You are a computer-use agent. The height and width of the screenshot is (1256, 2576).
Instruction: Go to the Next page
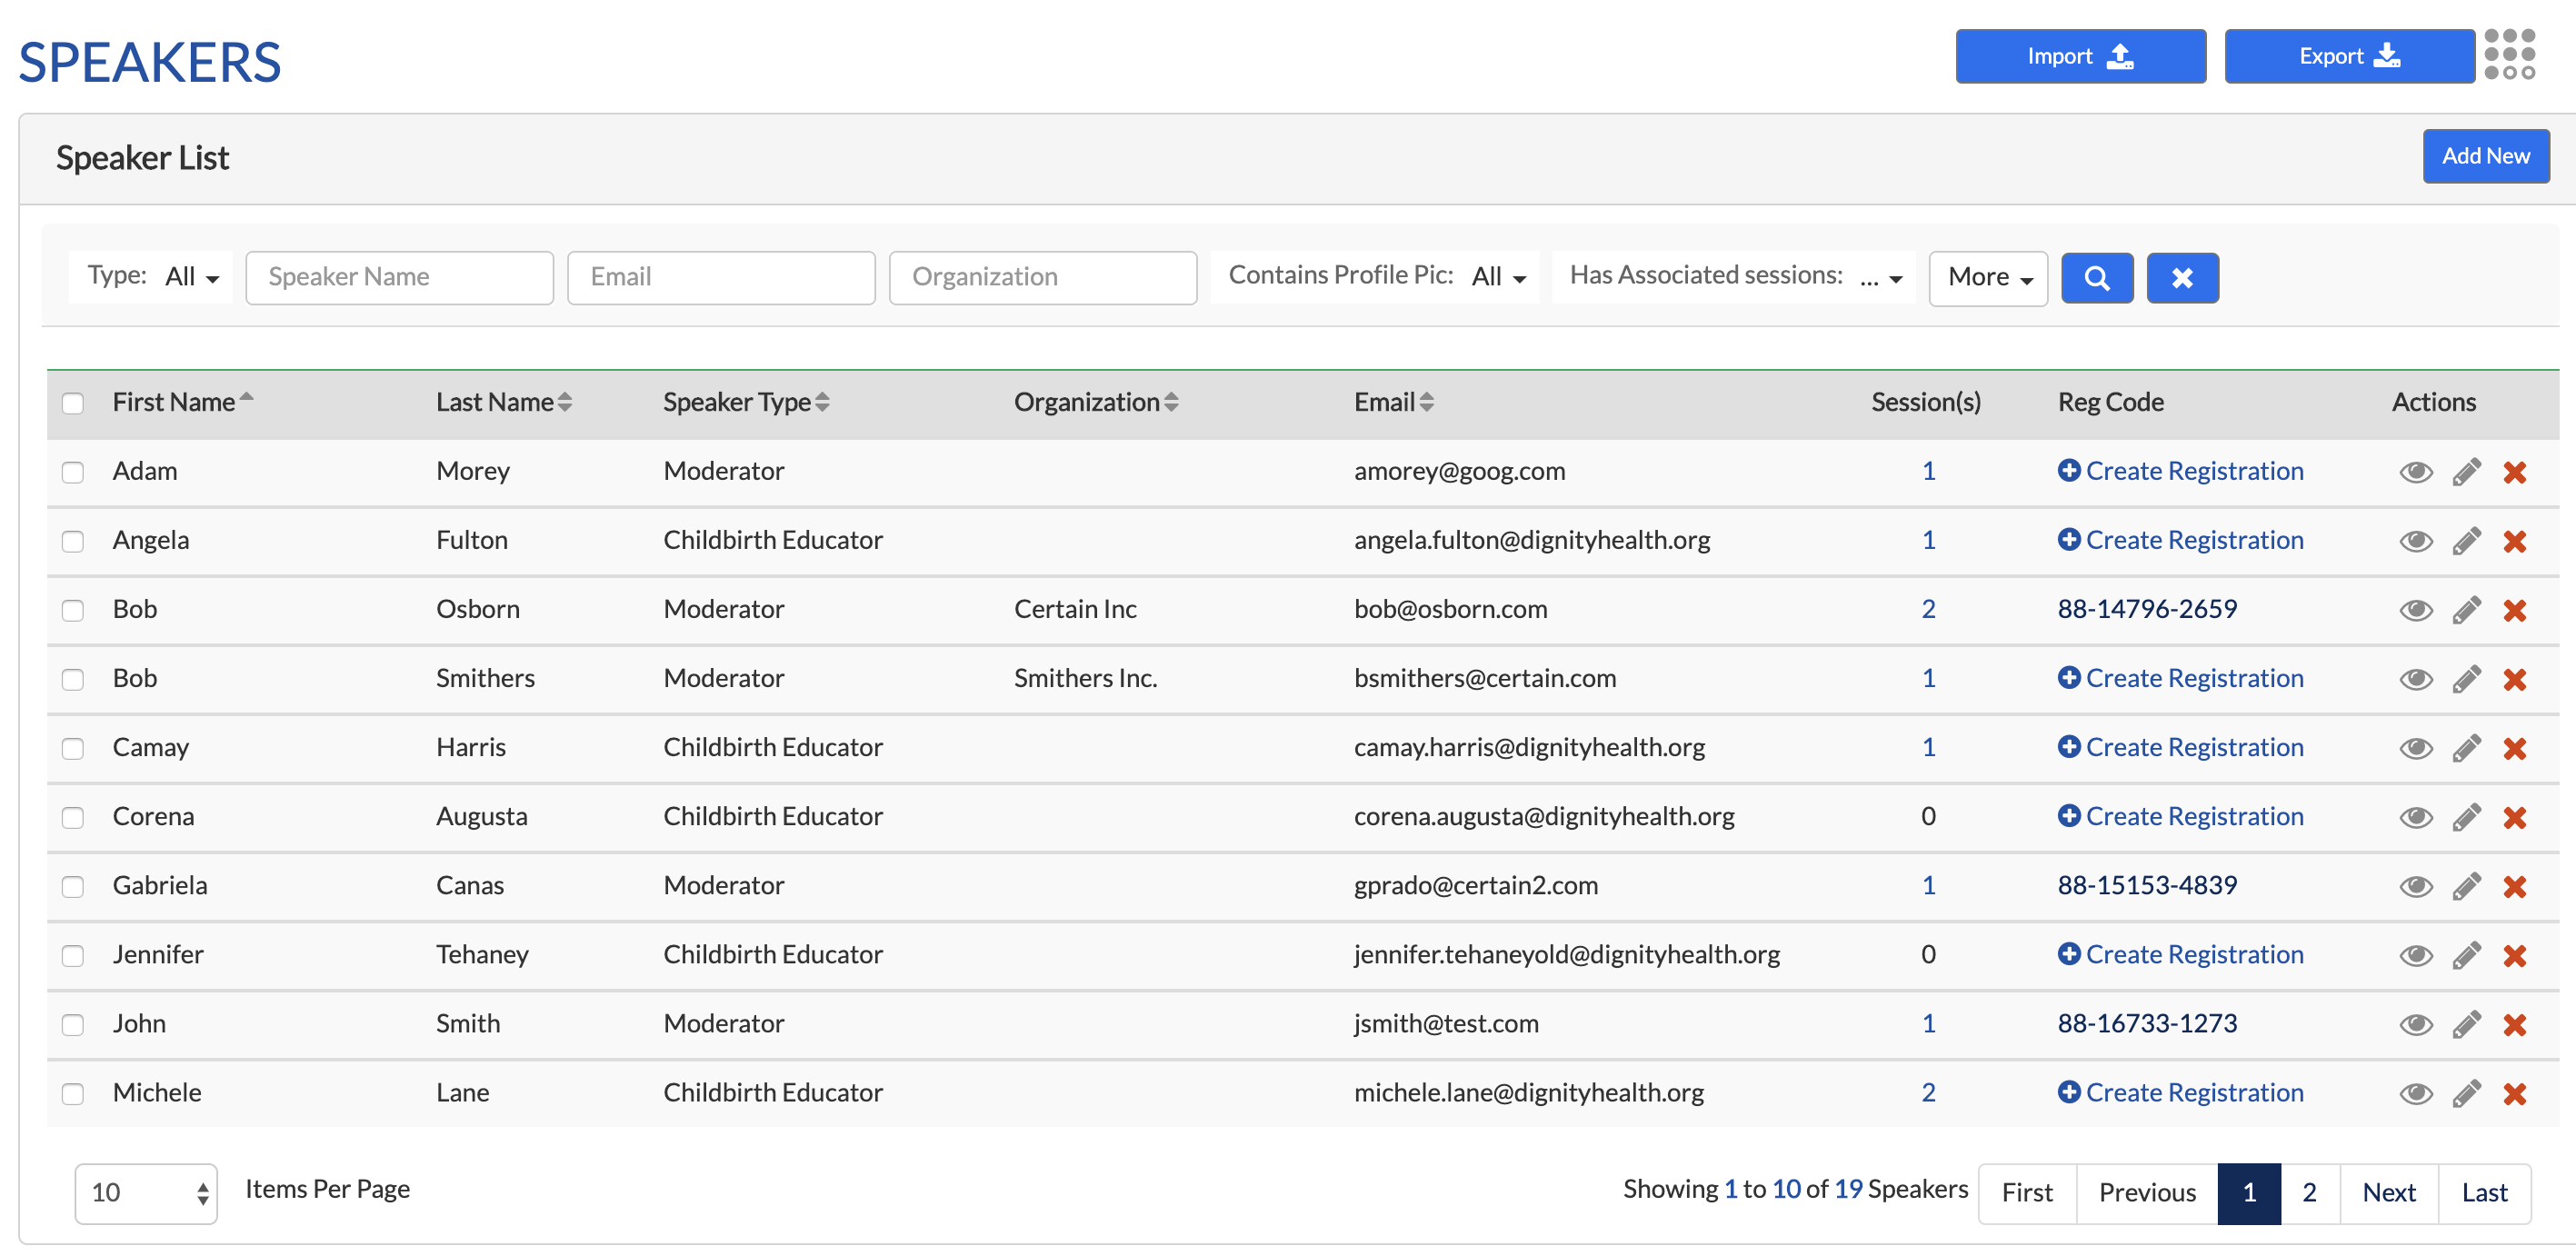[2388, 1192]
